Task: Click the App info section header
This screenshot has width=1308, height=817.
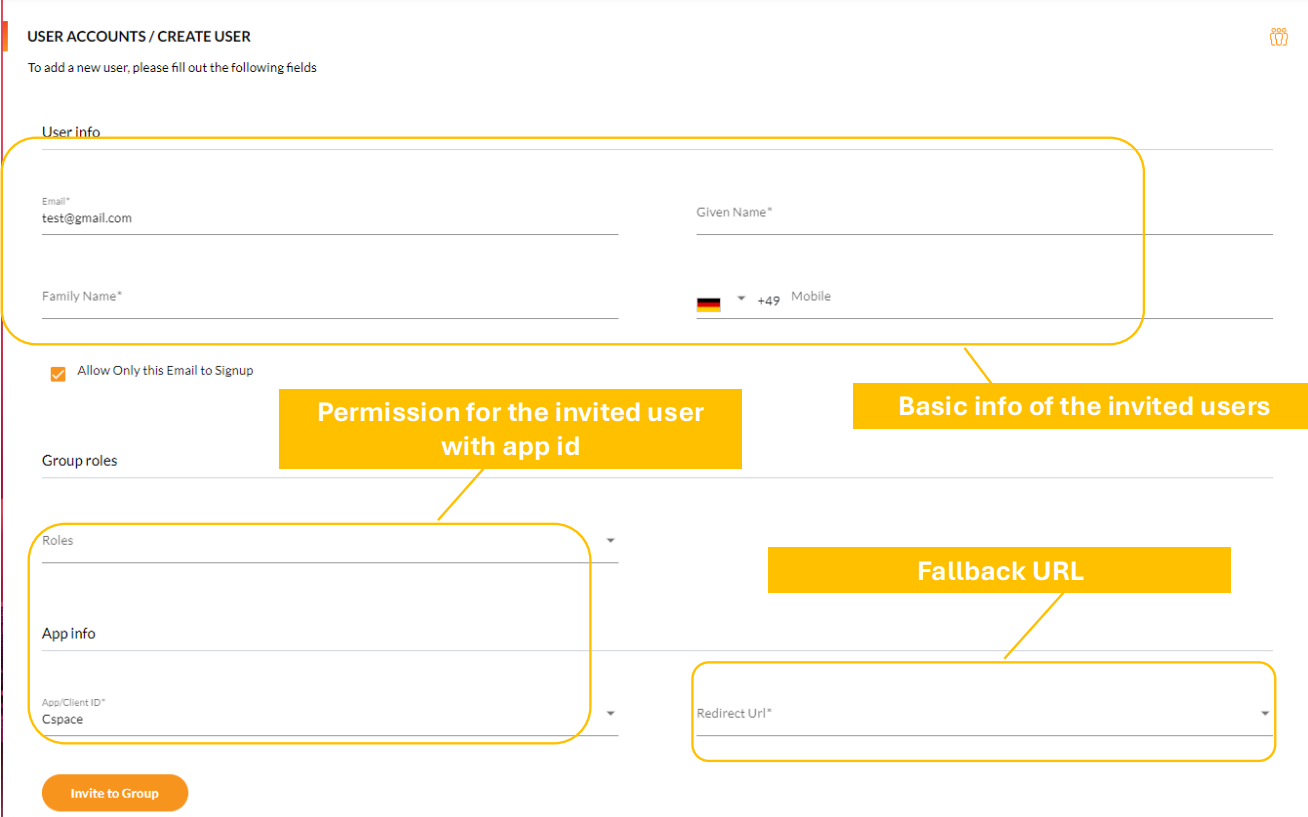Action: click(x=68, y=633)
